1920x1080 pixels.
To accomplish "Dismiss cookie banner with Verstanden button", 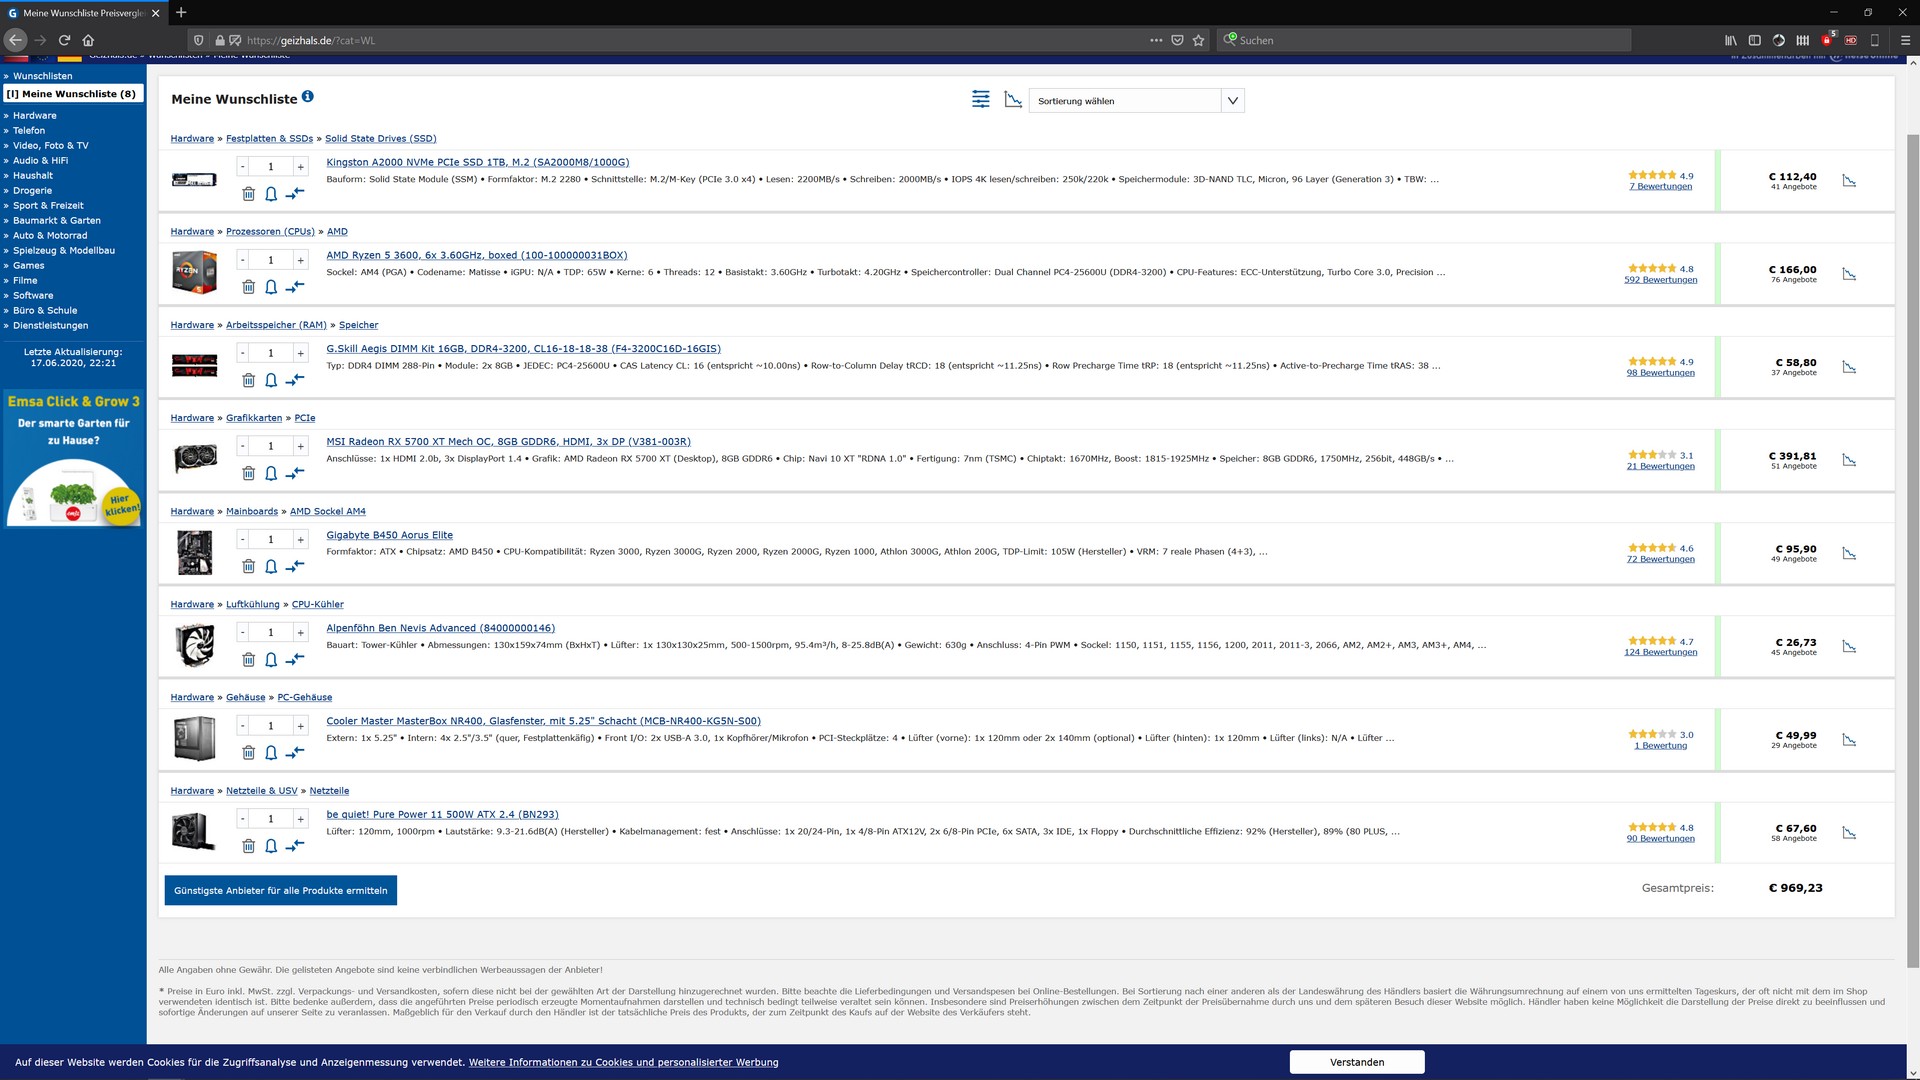I will [x=1356, y=1062].
